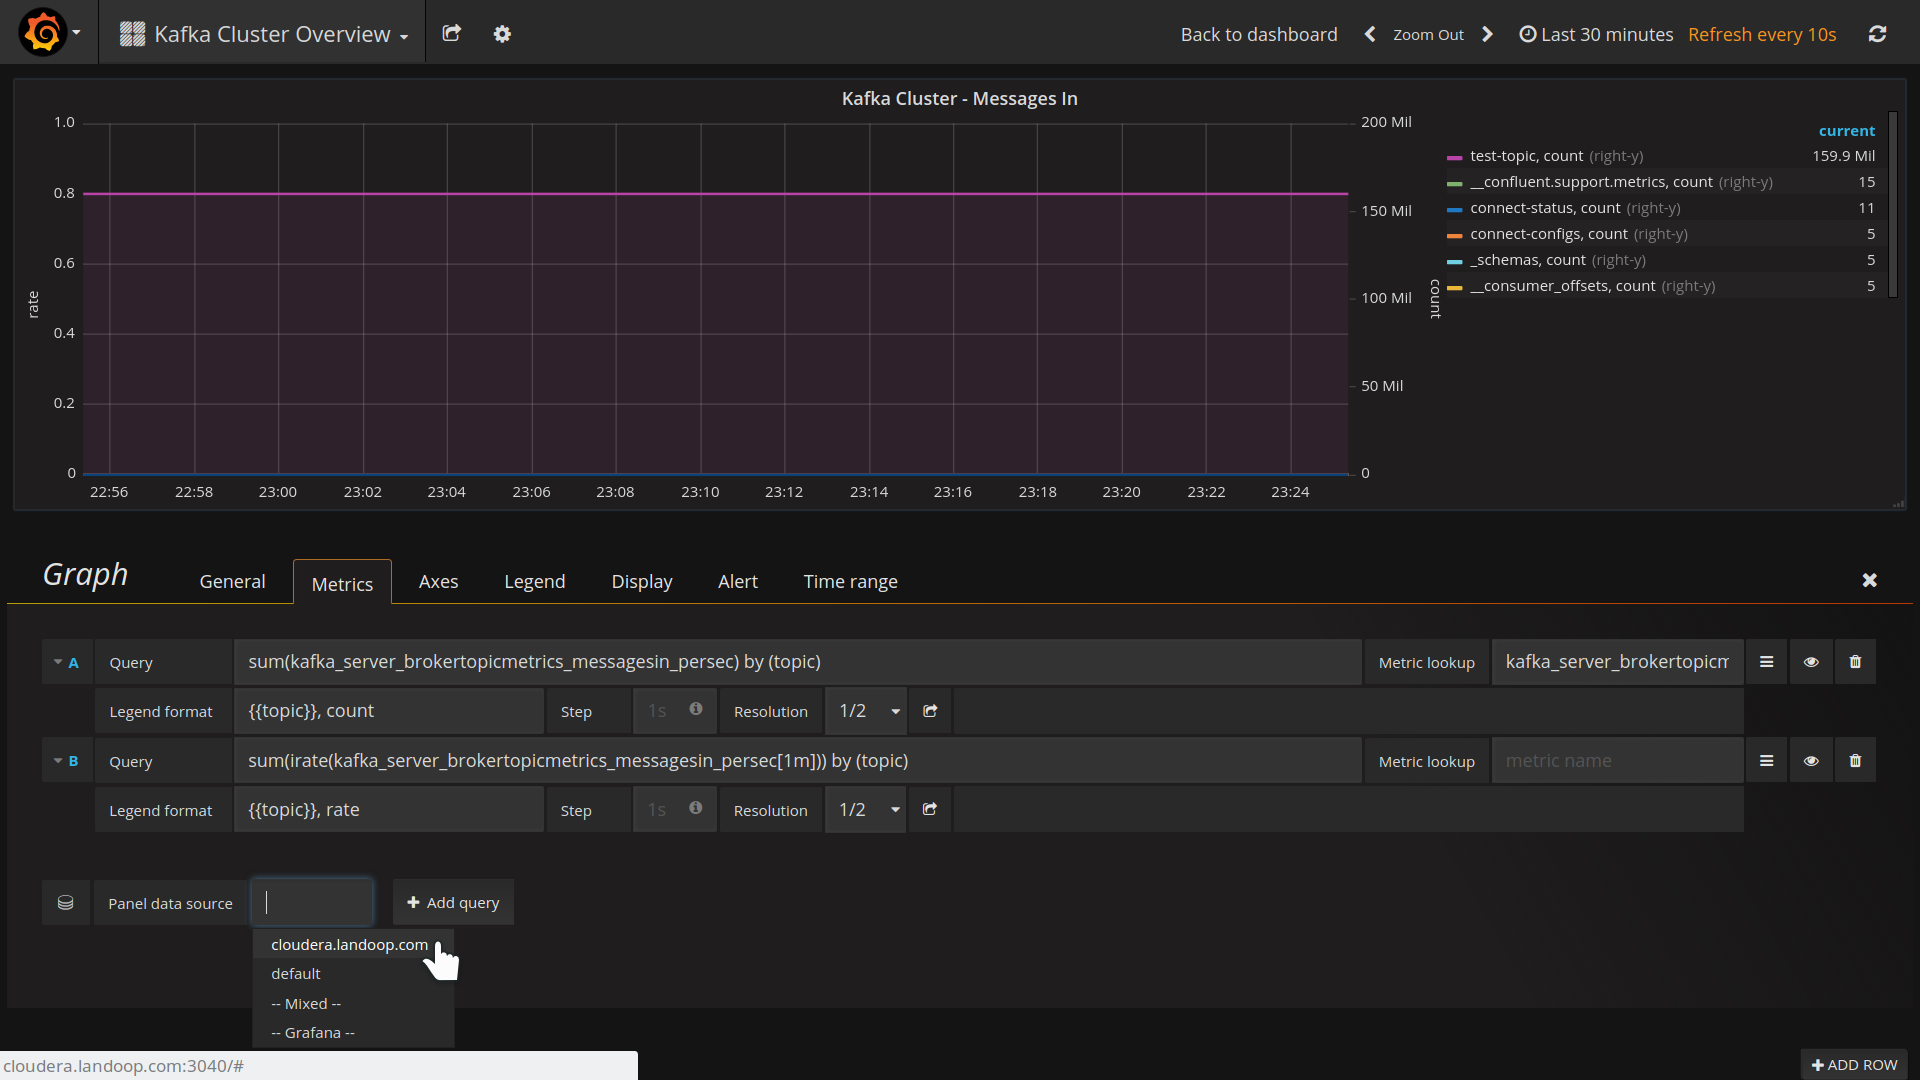Viewport: 1920px width, 1080px height.
Task: Collapse query A with its arrow
Action: [x=58, y=662]
